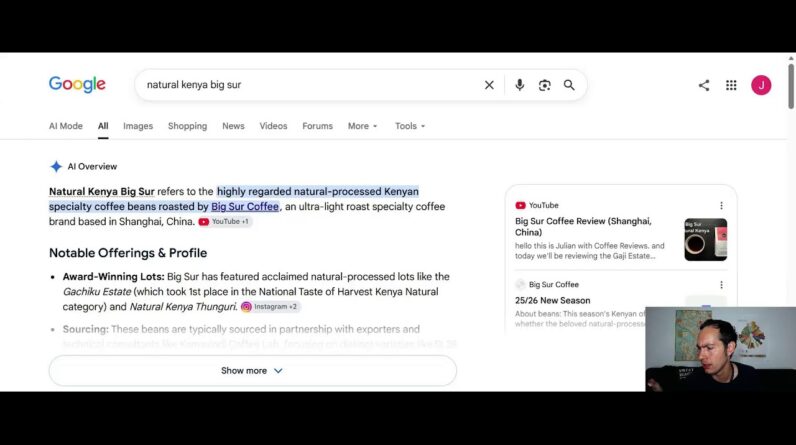Image resolution: width=796 pixels, height=445 pixels.
Task: Click the coffee review video thumbnail
Action: pos(705,239)
